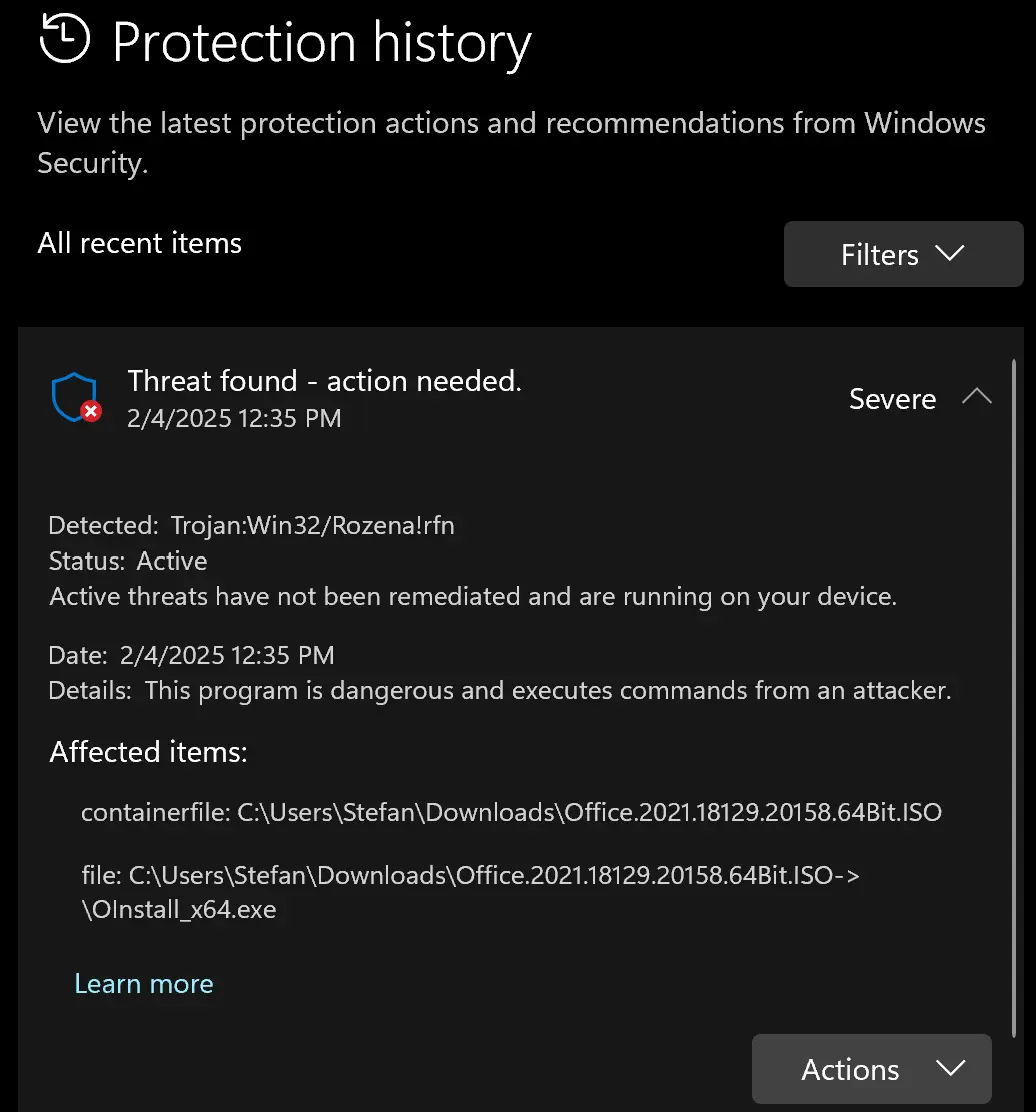The height and width of the screenshot is (1112, 1036).
Task: Follow the Learn more link
Action: tap(144, 984)
